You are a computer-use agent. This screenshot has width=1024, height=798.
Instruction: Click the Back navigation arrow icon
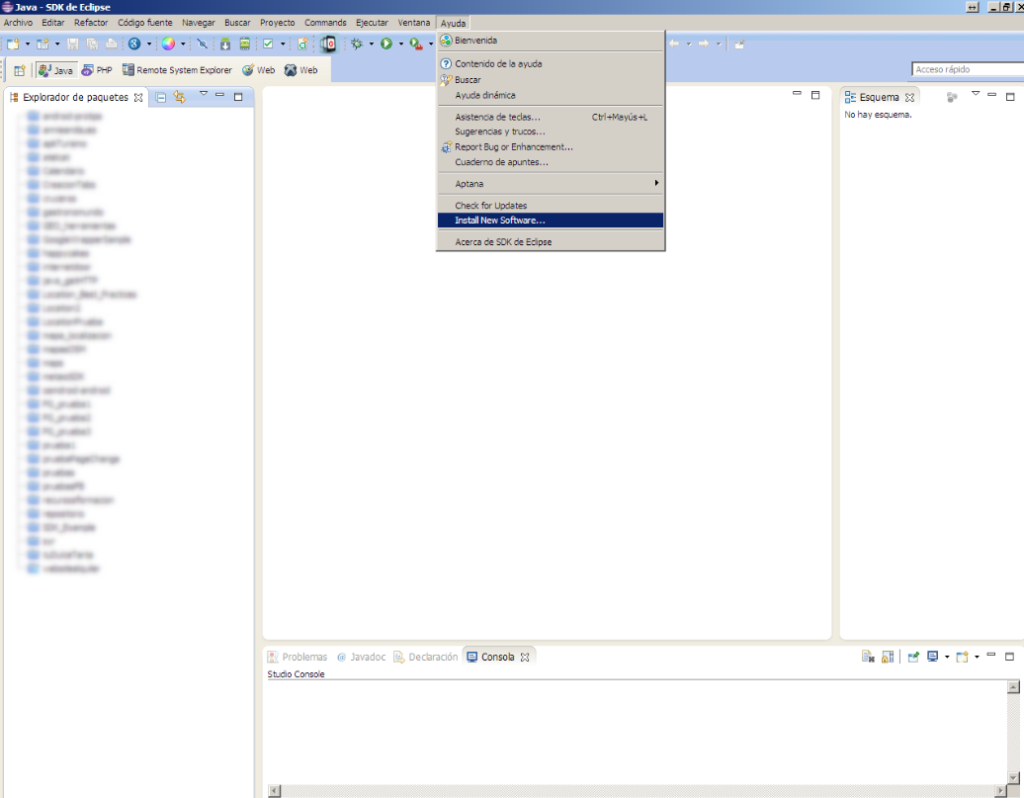(674, 44)
